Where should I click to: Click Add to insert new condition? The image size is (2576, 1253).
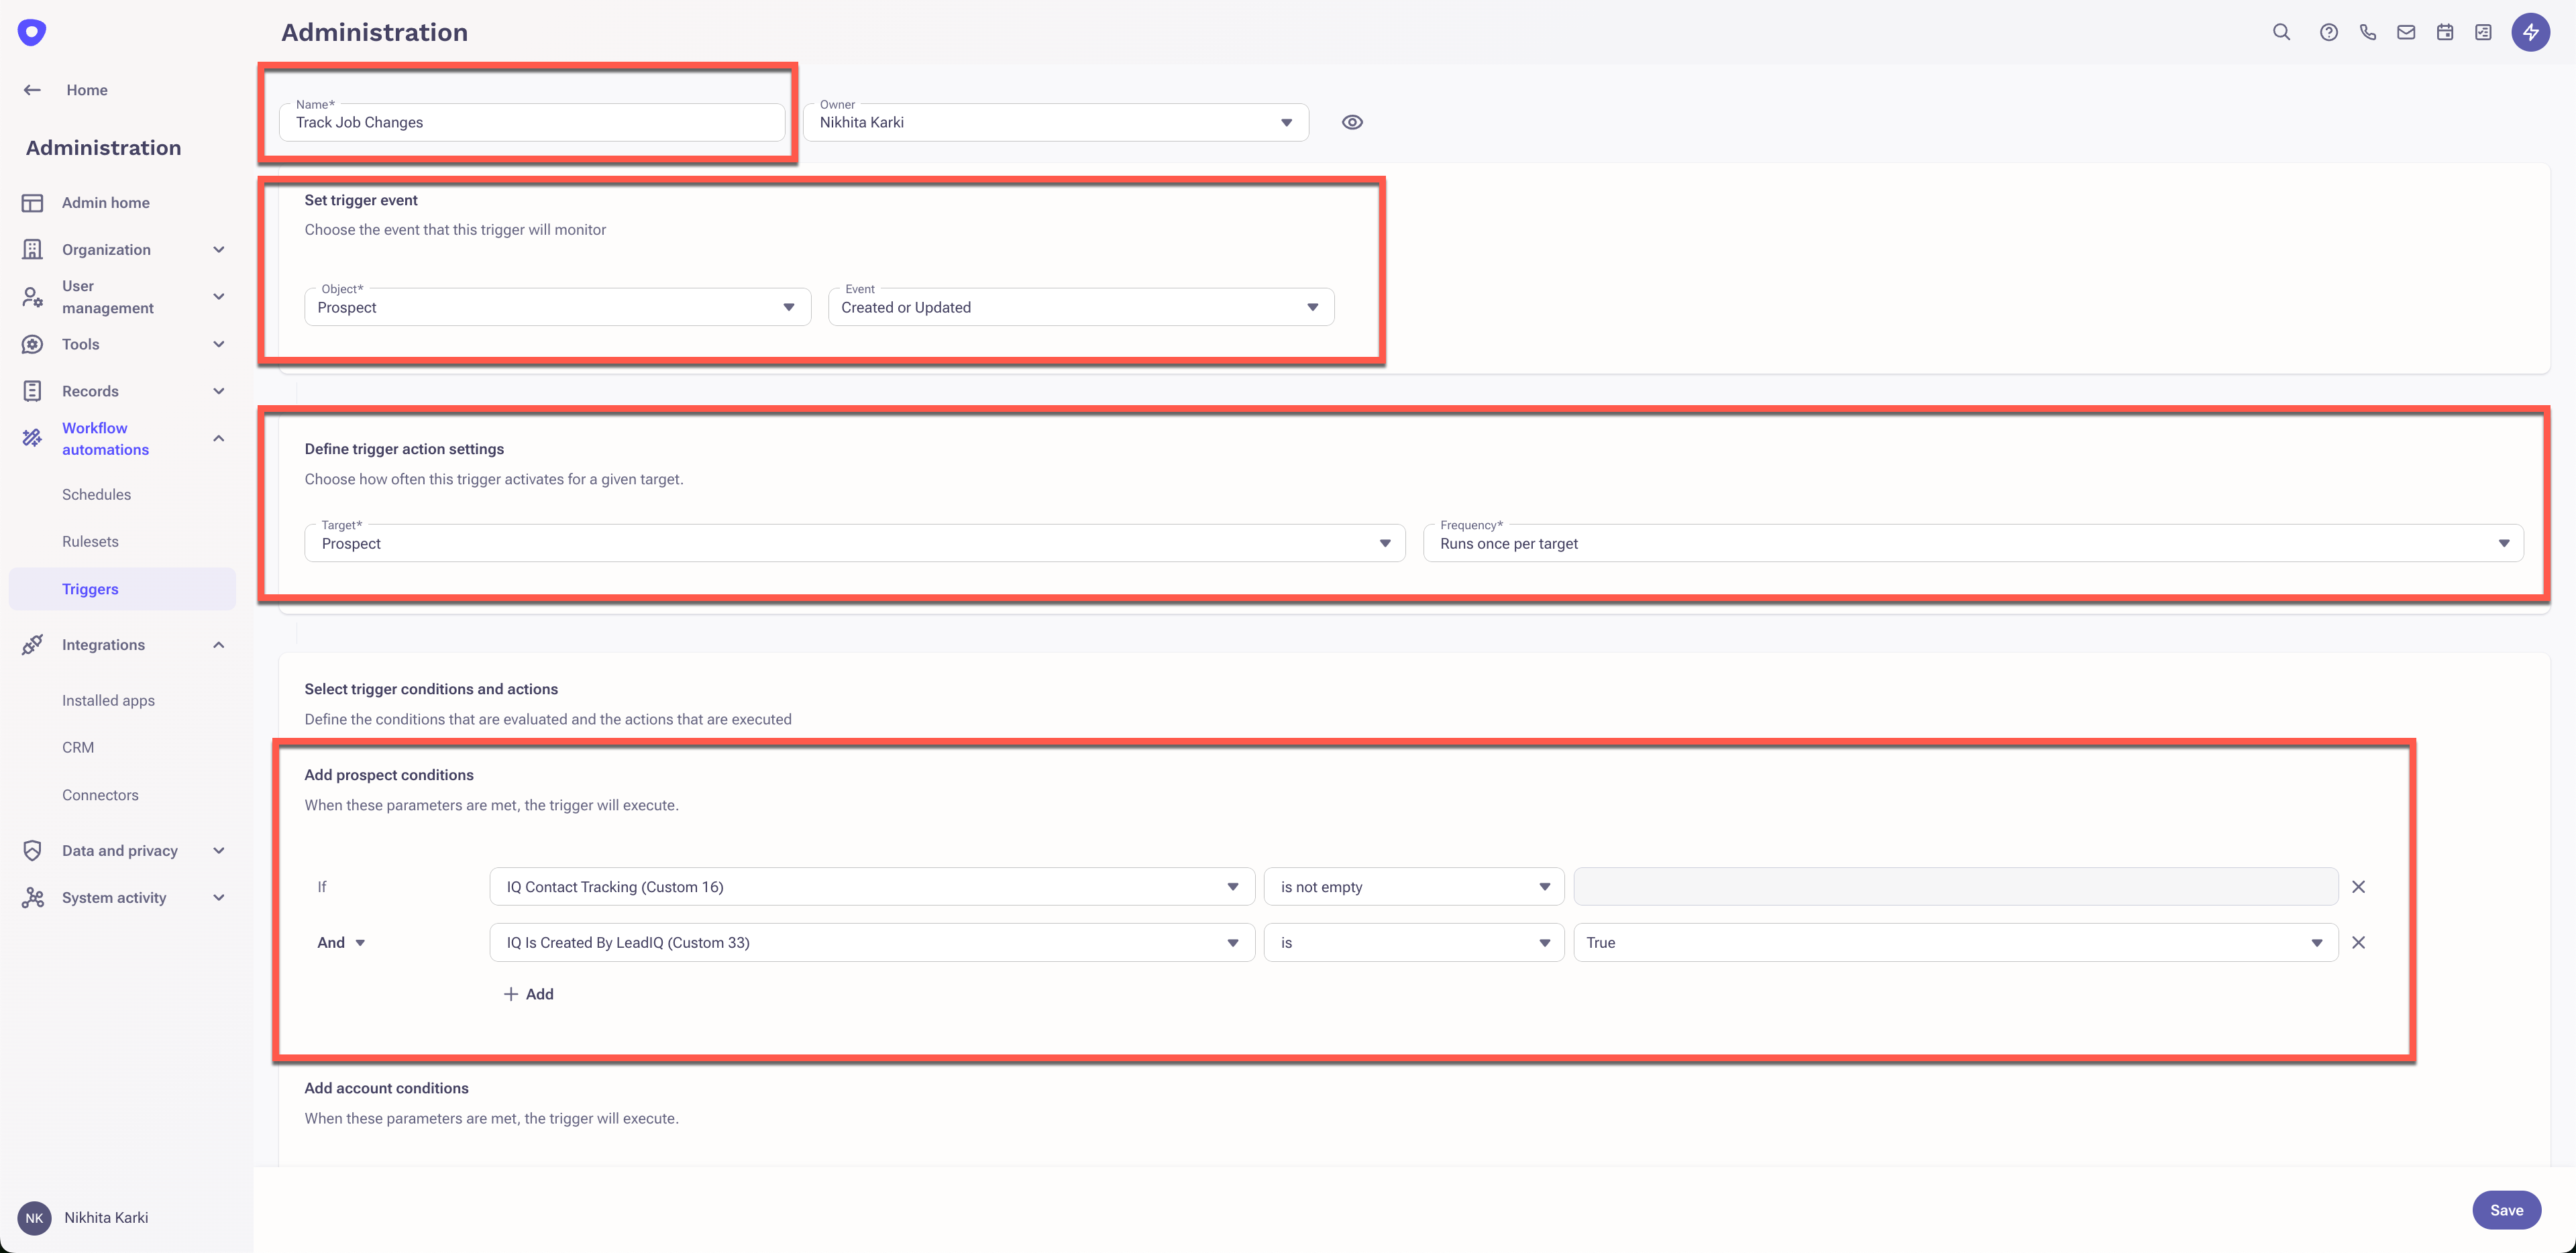tap(529, 994)
